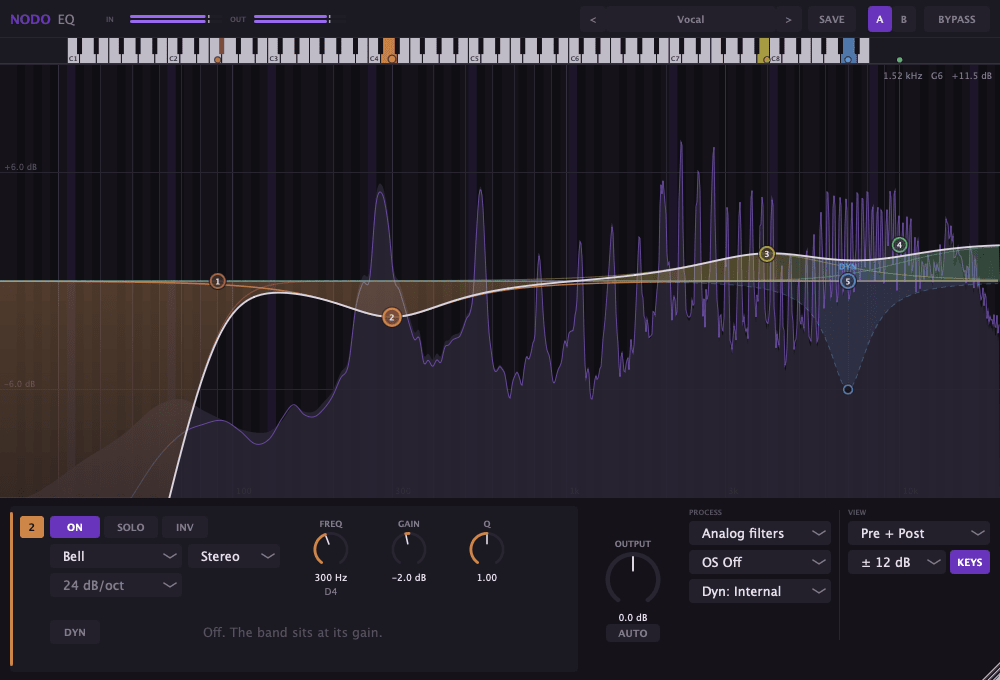Open the Stereo channel mode dropdown
The image size is (1000, 680).
233,556
